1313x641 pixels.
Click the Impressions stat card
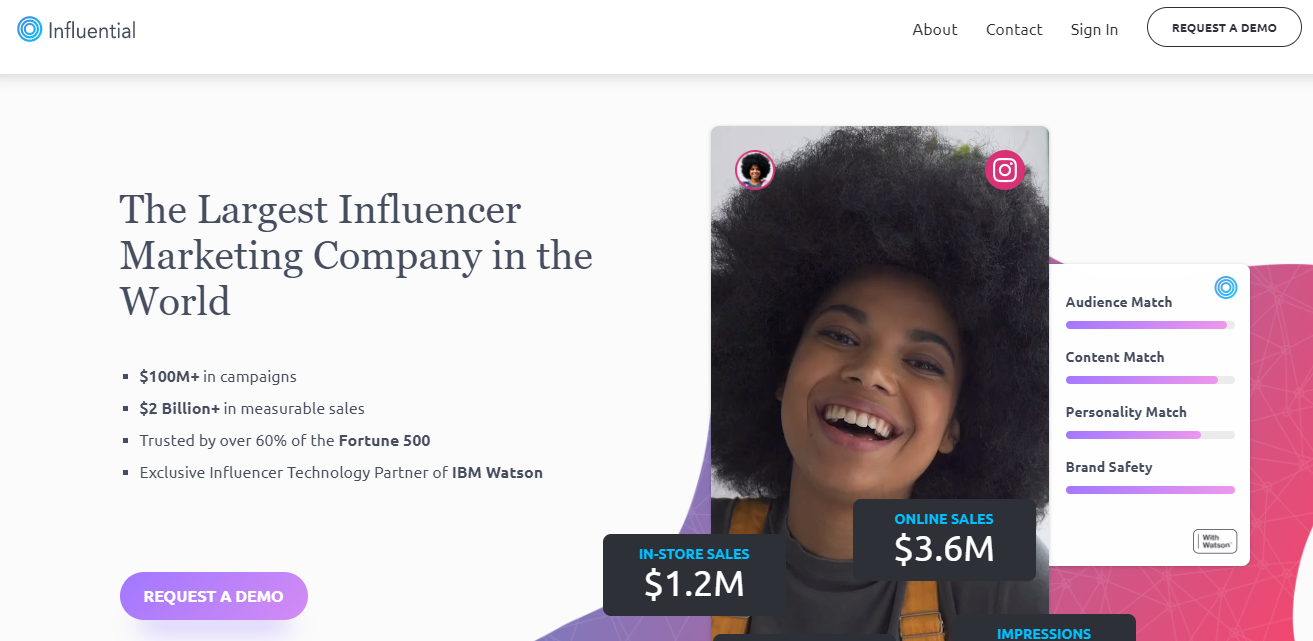tap(1042, 630)
